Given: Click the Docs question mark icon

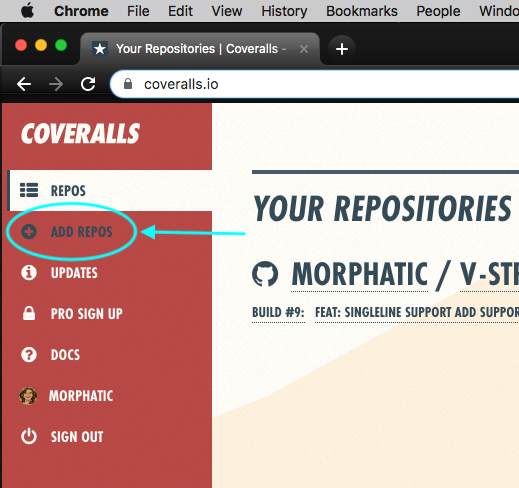Looking at the screenshot, I should pos(29,354).
